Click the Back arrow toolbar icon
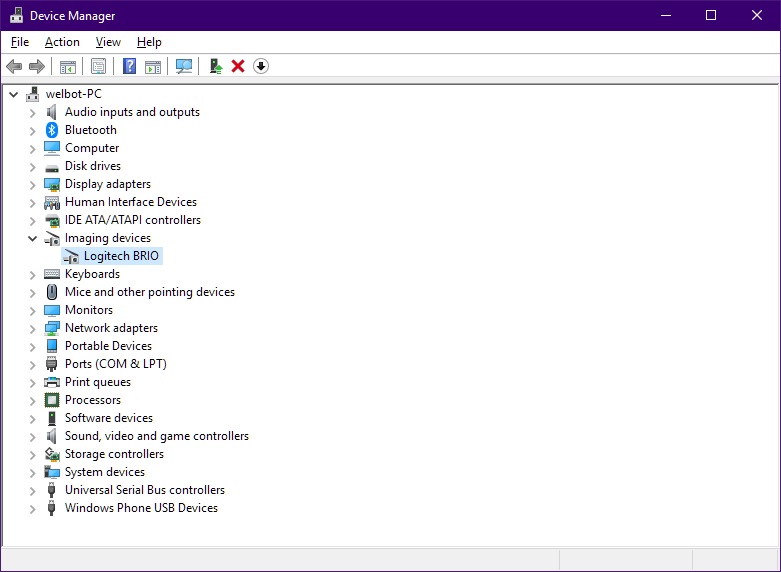 pyautogui.click(x=14, y=66)
